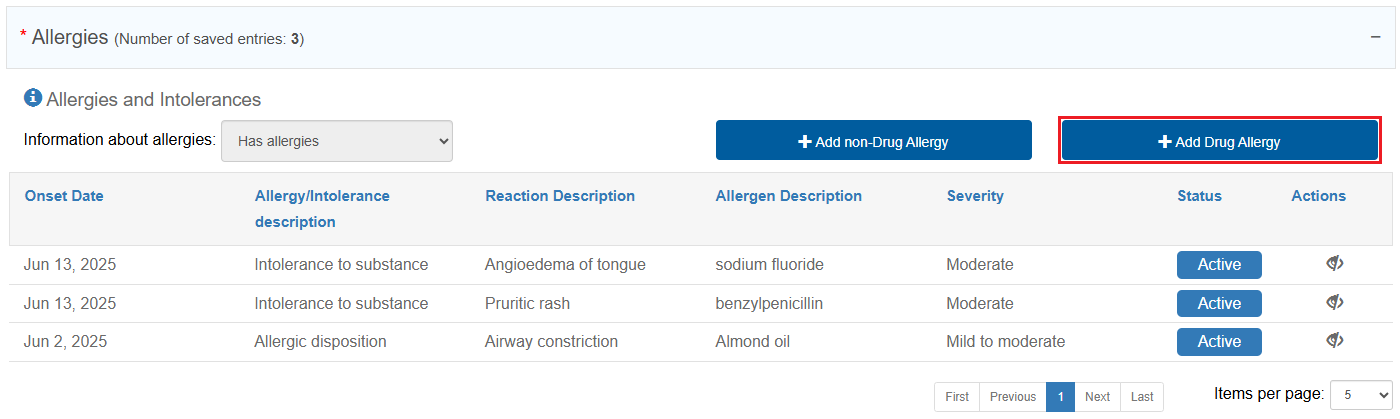Viewport: 1400px width, 419px height.
Task: Open the Items per page dropdown
Action: (x=1360, y=394)
